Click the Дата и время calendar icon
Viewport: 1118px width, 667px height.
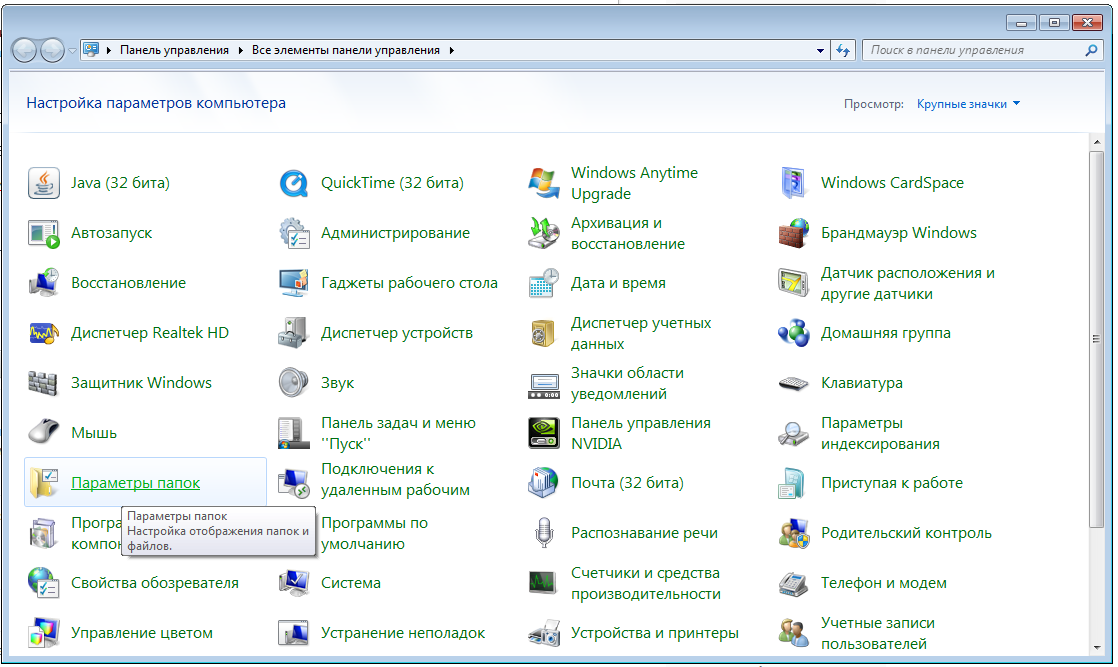click(544, 283)
